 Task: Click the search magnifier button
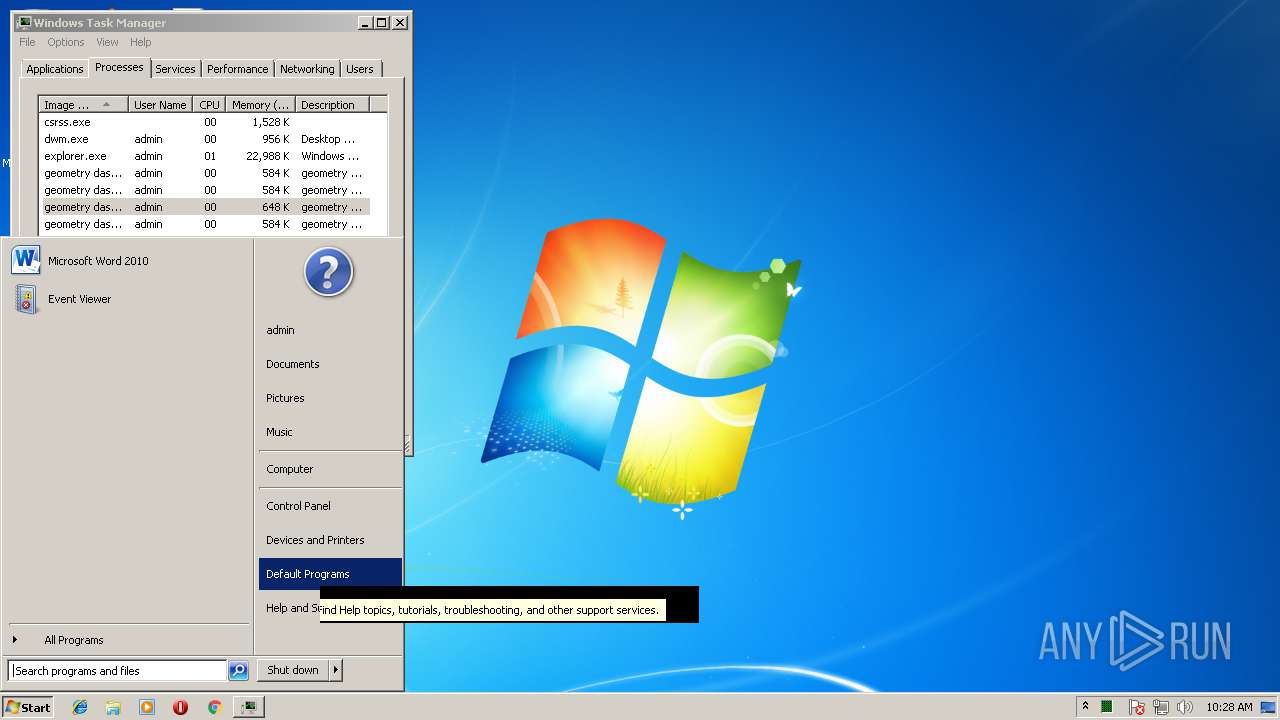coord(238,671)
